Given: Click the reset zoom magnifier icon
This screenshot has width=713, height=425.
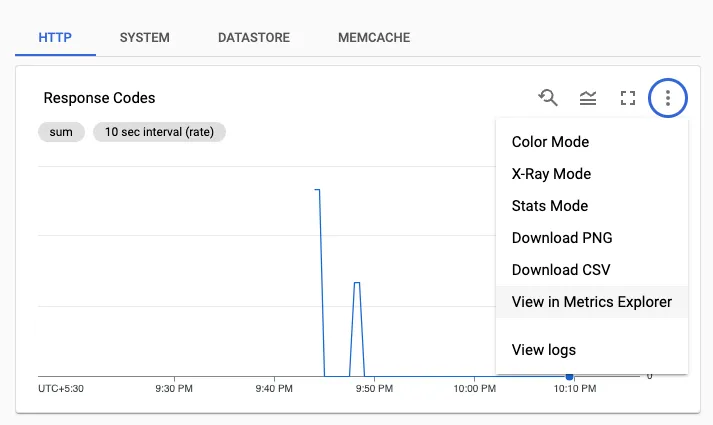Looking at the screenshot, I should click(548, 98).
